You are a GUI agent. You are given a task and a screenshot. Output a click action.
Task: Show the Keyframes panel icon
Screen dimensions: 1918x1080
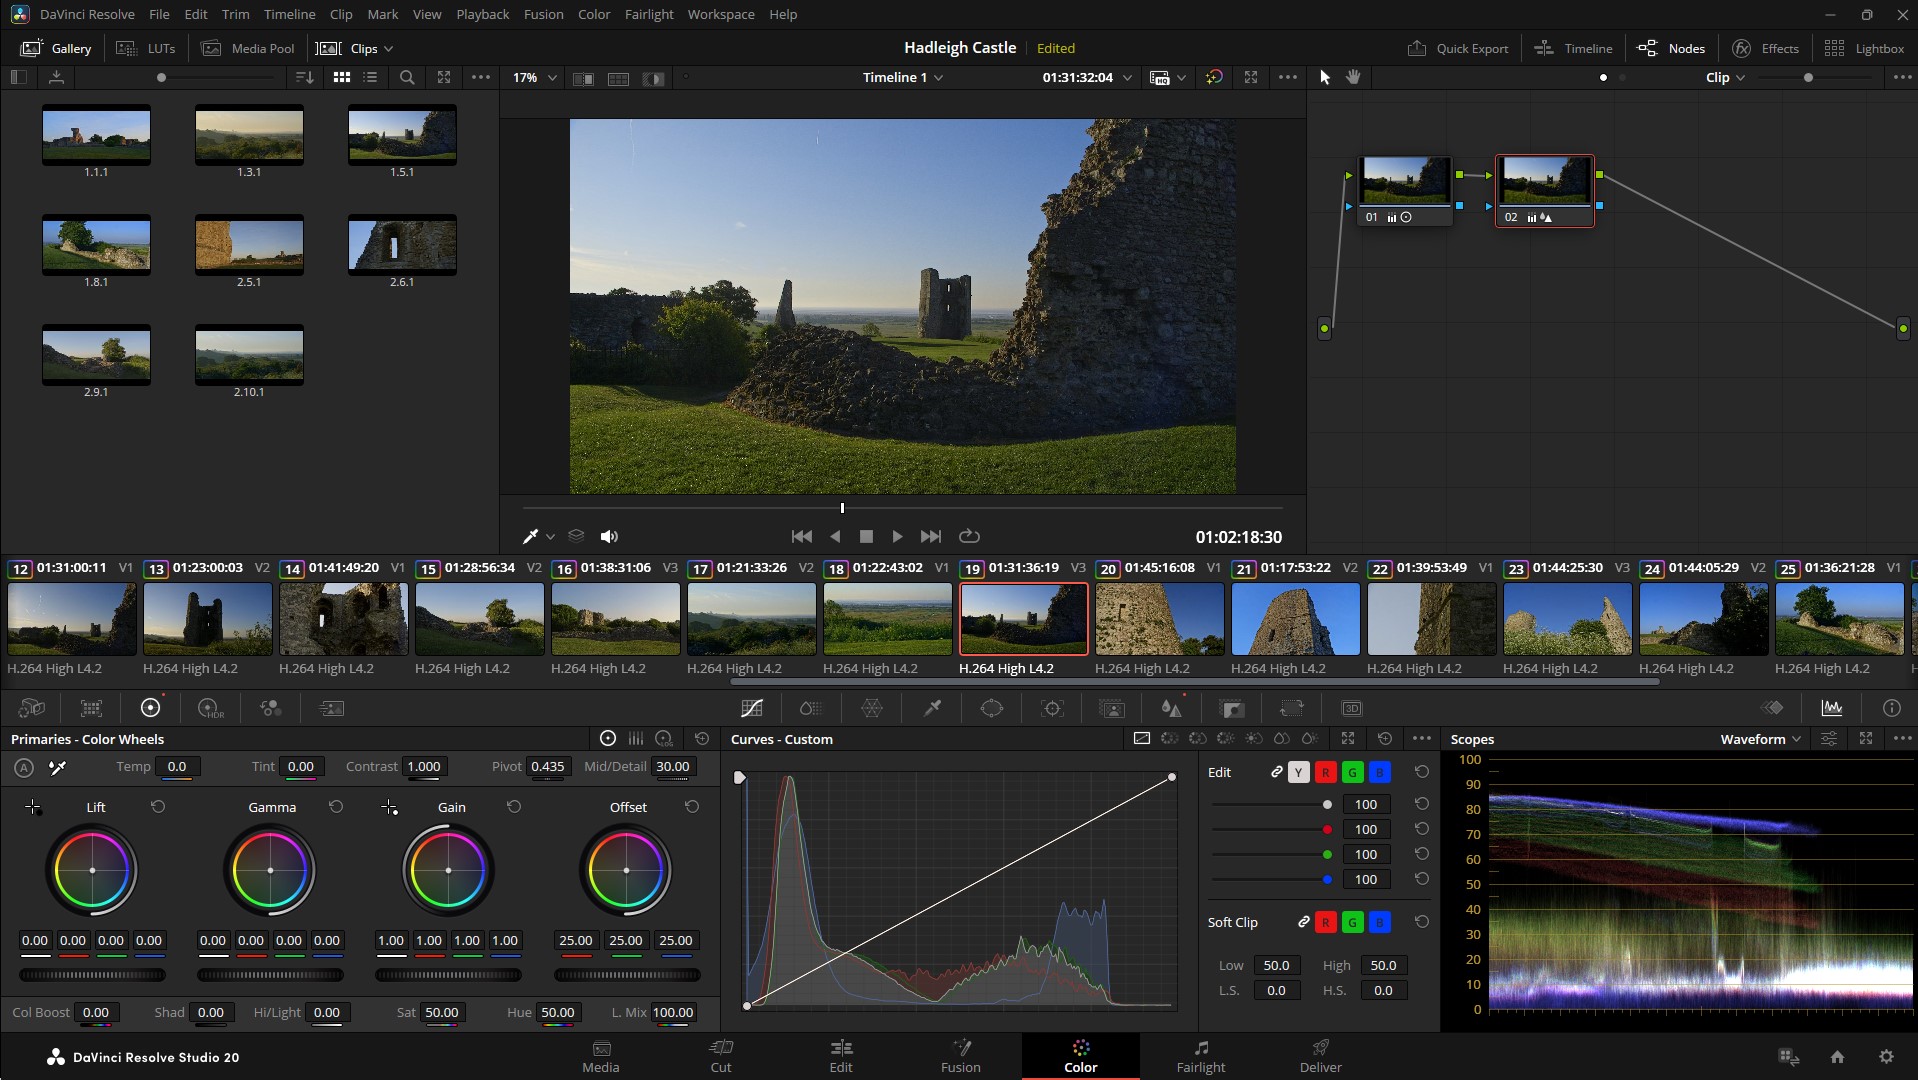click(x=1772, y=708)
